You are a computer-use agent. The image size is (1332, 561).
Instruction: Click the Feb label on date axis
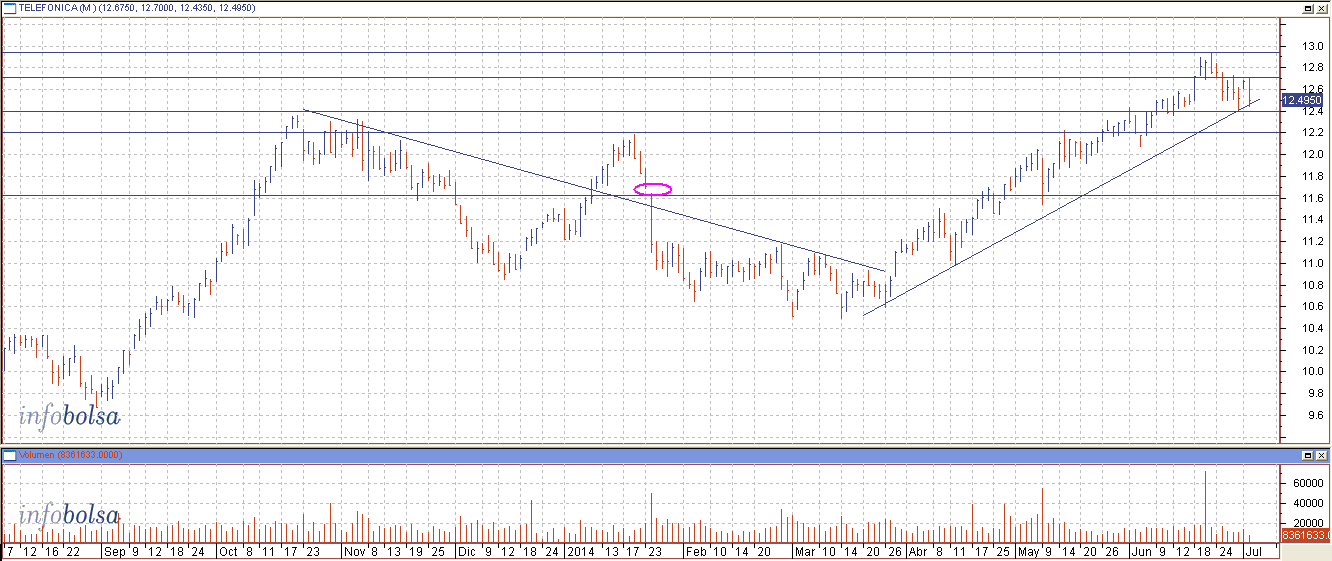tap(694, 551)
